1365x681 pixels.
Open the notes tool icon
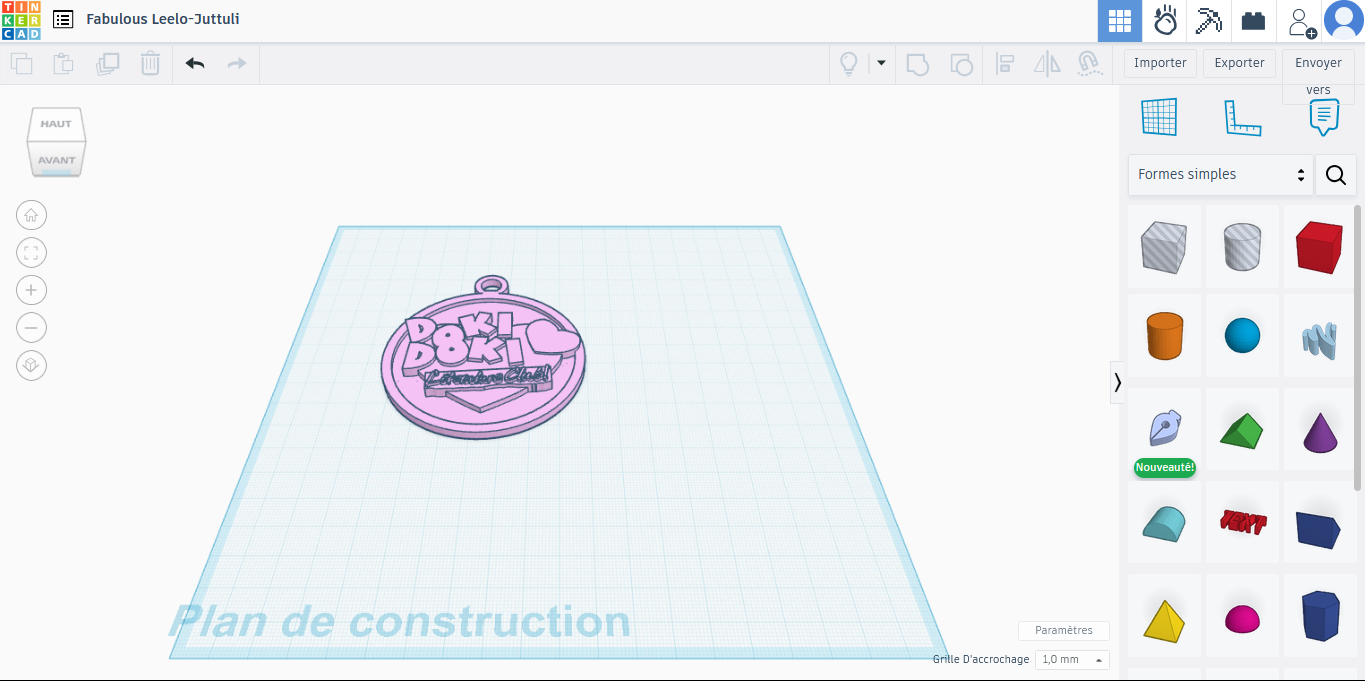(1324, 118)
